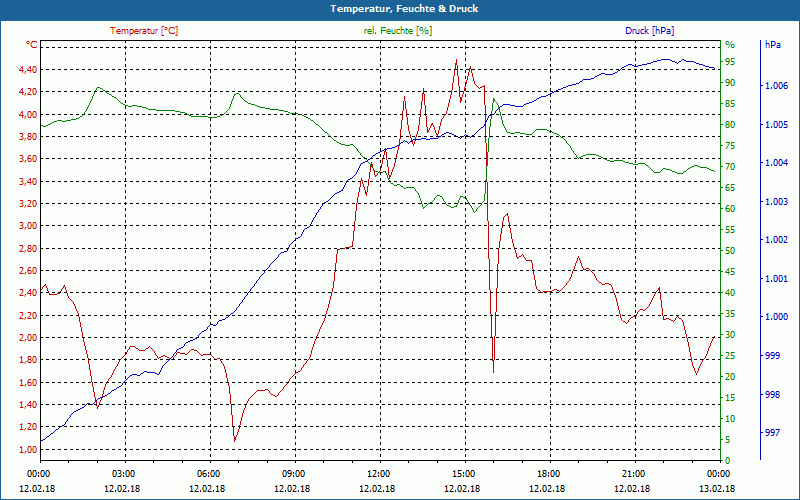800x500 pixels.
Task: Select the green rel. Feuchte [%] legend label
Action: pos(398,31)
